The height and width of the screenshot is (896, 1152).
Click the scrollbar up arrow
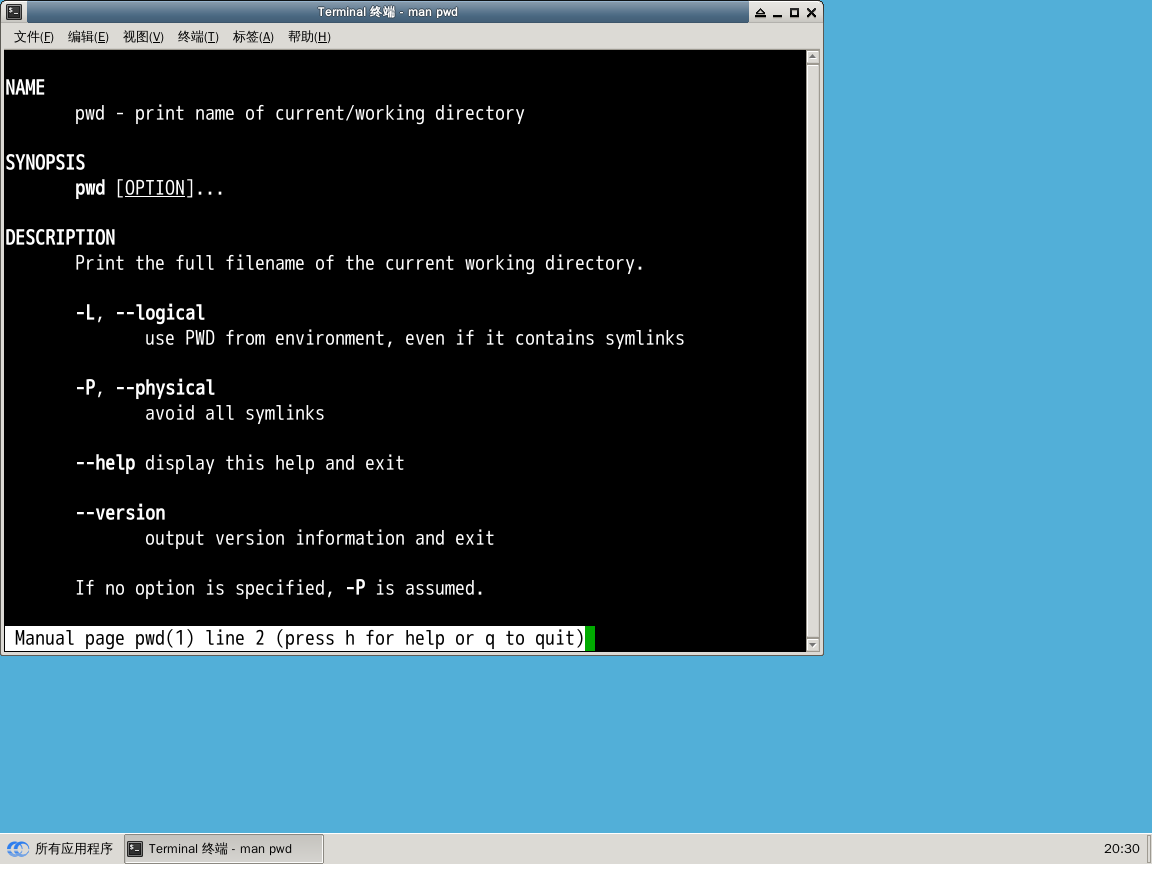coord(813,57)
